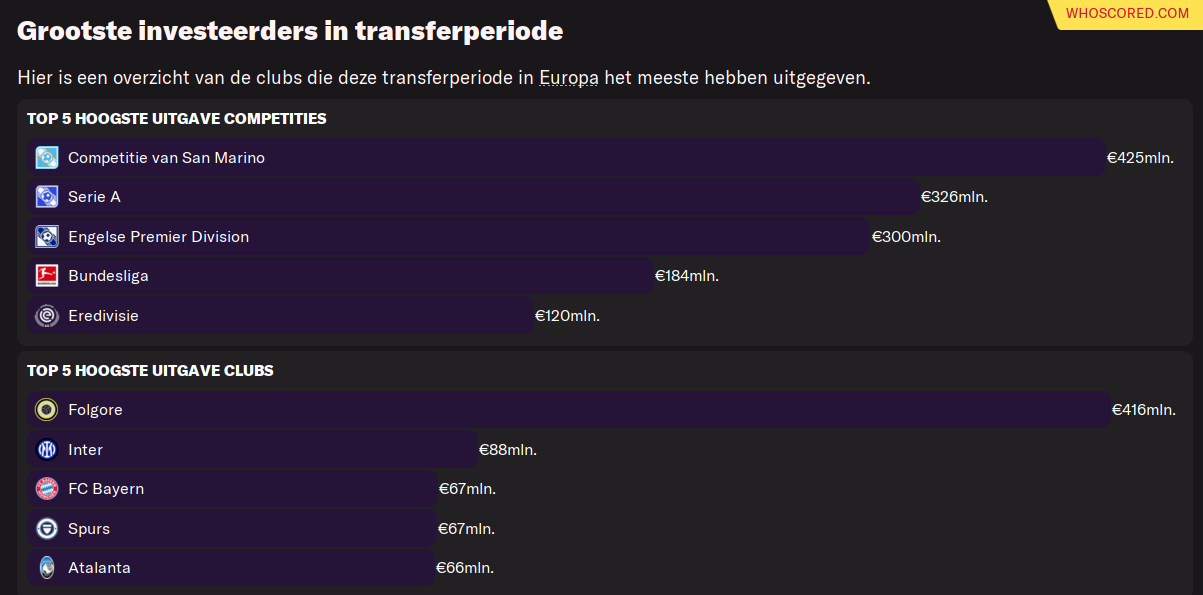Click the Eredivisie logo icon
This screenshot has width=1203, height=595.
tap(46, 315)
